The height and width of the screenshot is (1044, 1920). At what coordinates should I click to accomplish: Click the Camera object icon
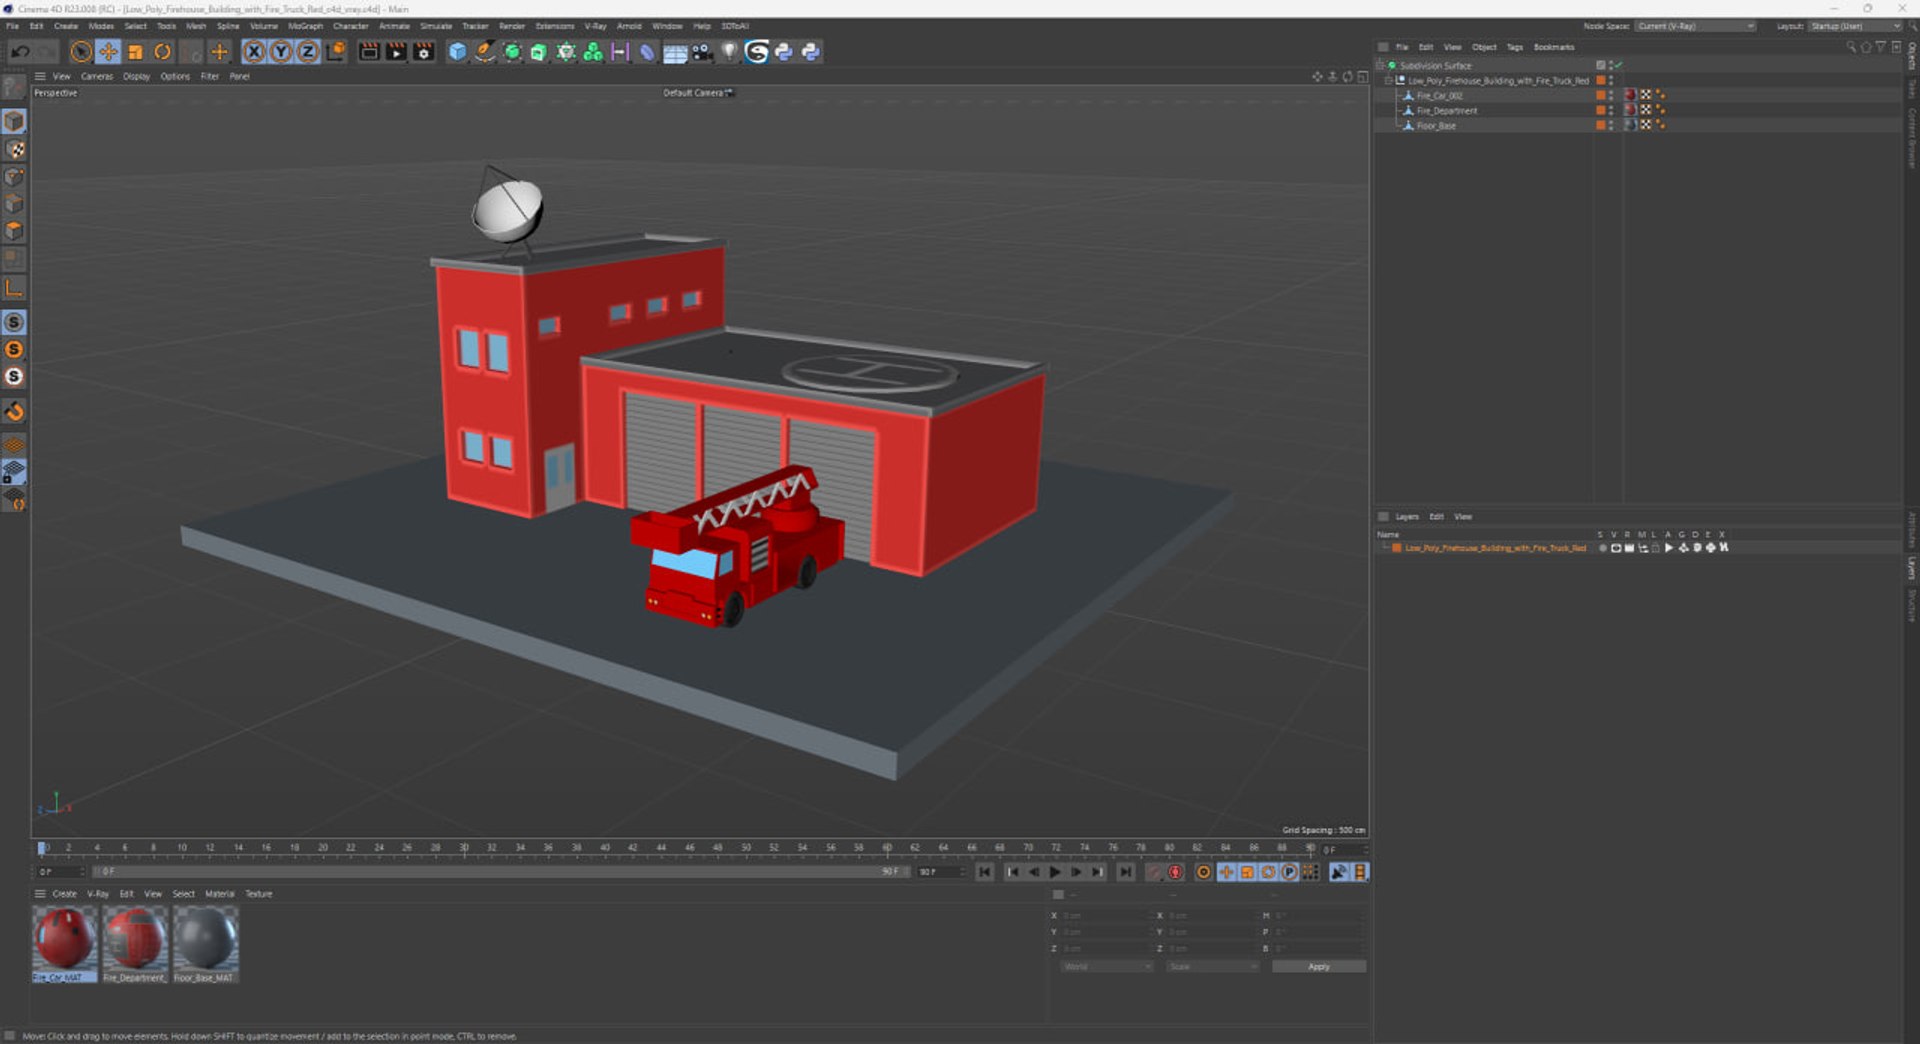click(x=702, y=52)
